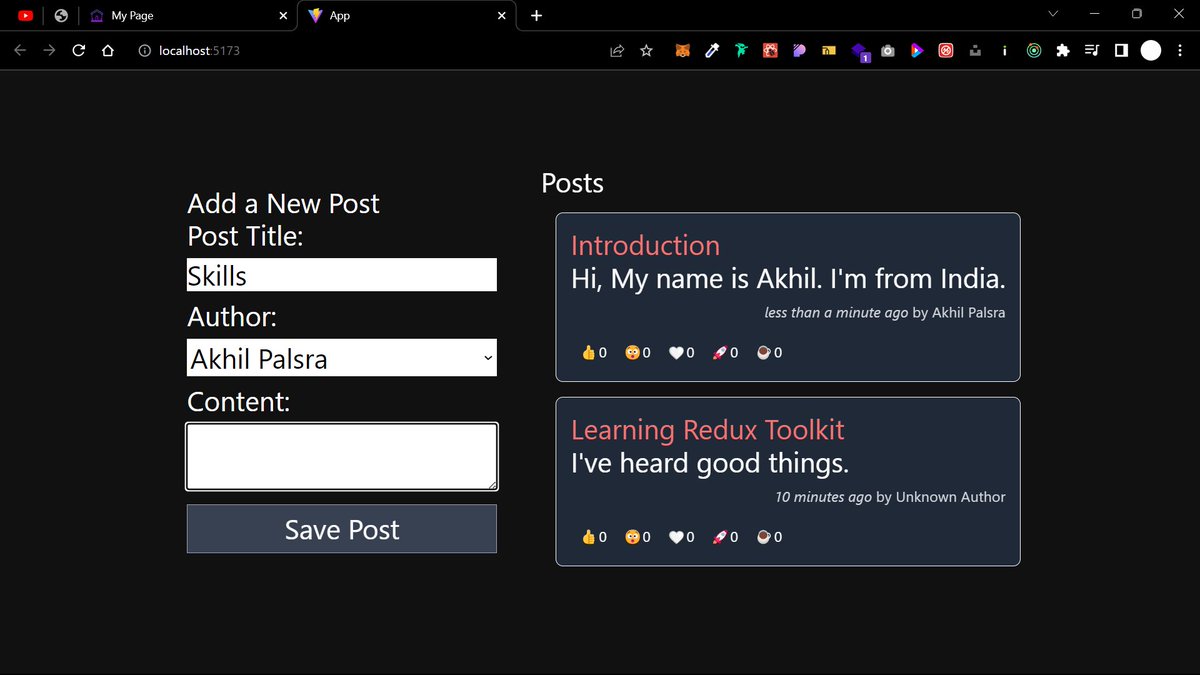Click the thumbs up reaction on Introduction post
Viewport: 1200px width, 675px height.
(592, 352)
